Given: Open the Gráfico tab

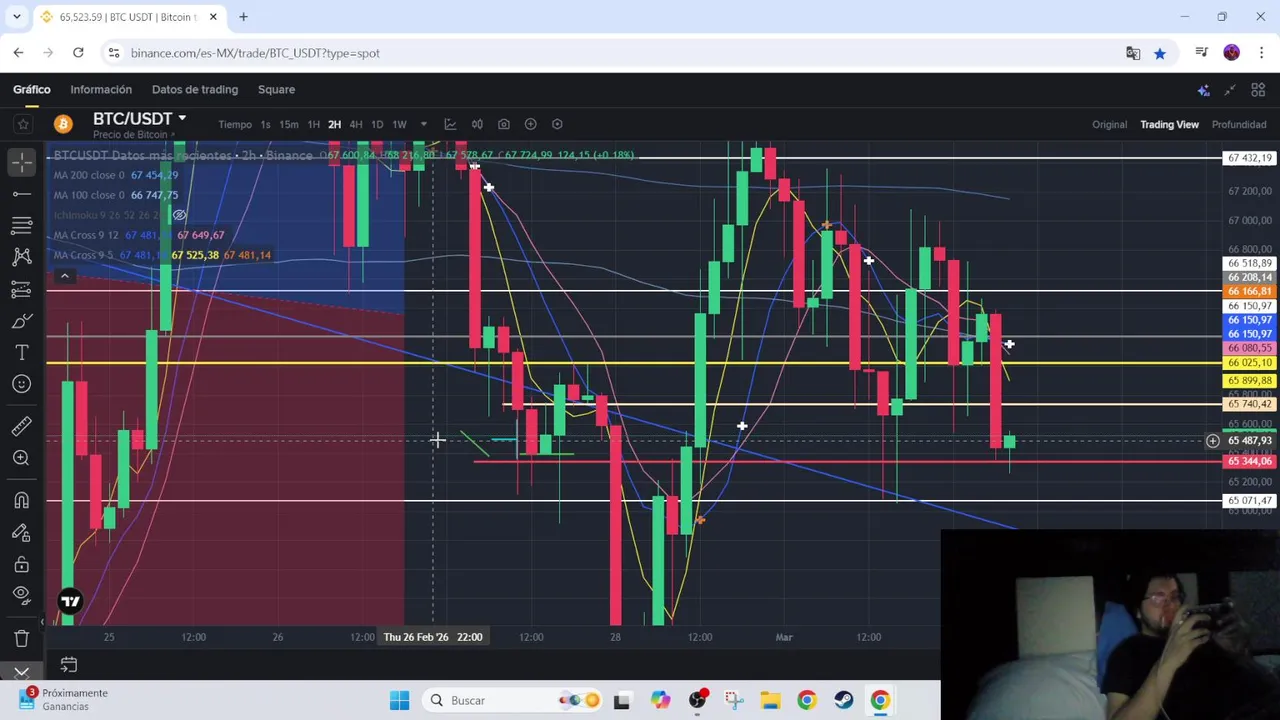Looking at the screenshot, I should click(x=32, y=89).
